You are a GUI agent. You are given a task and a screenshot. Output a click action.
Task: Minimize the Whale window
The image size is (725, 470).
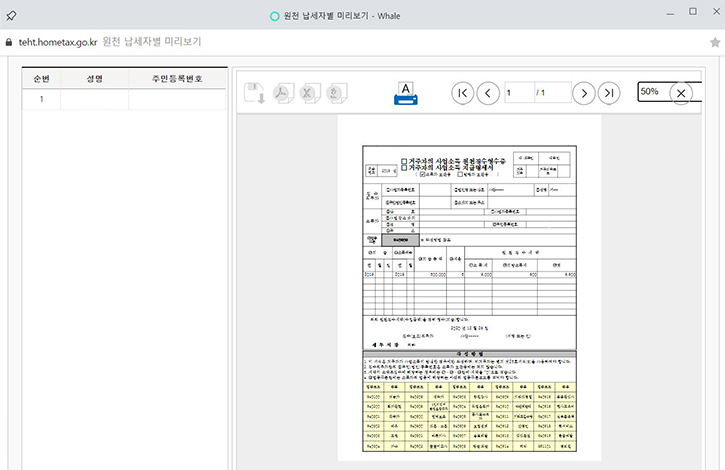tap(670, 14)
